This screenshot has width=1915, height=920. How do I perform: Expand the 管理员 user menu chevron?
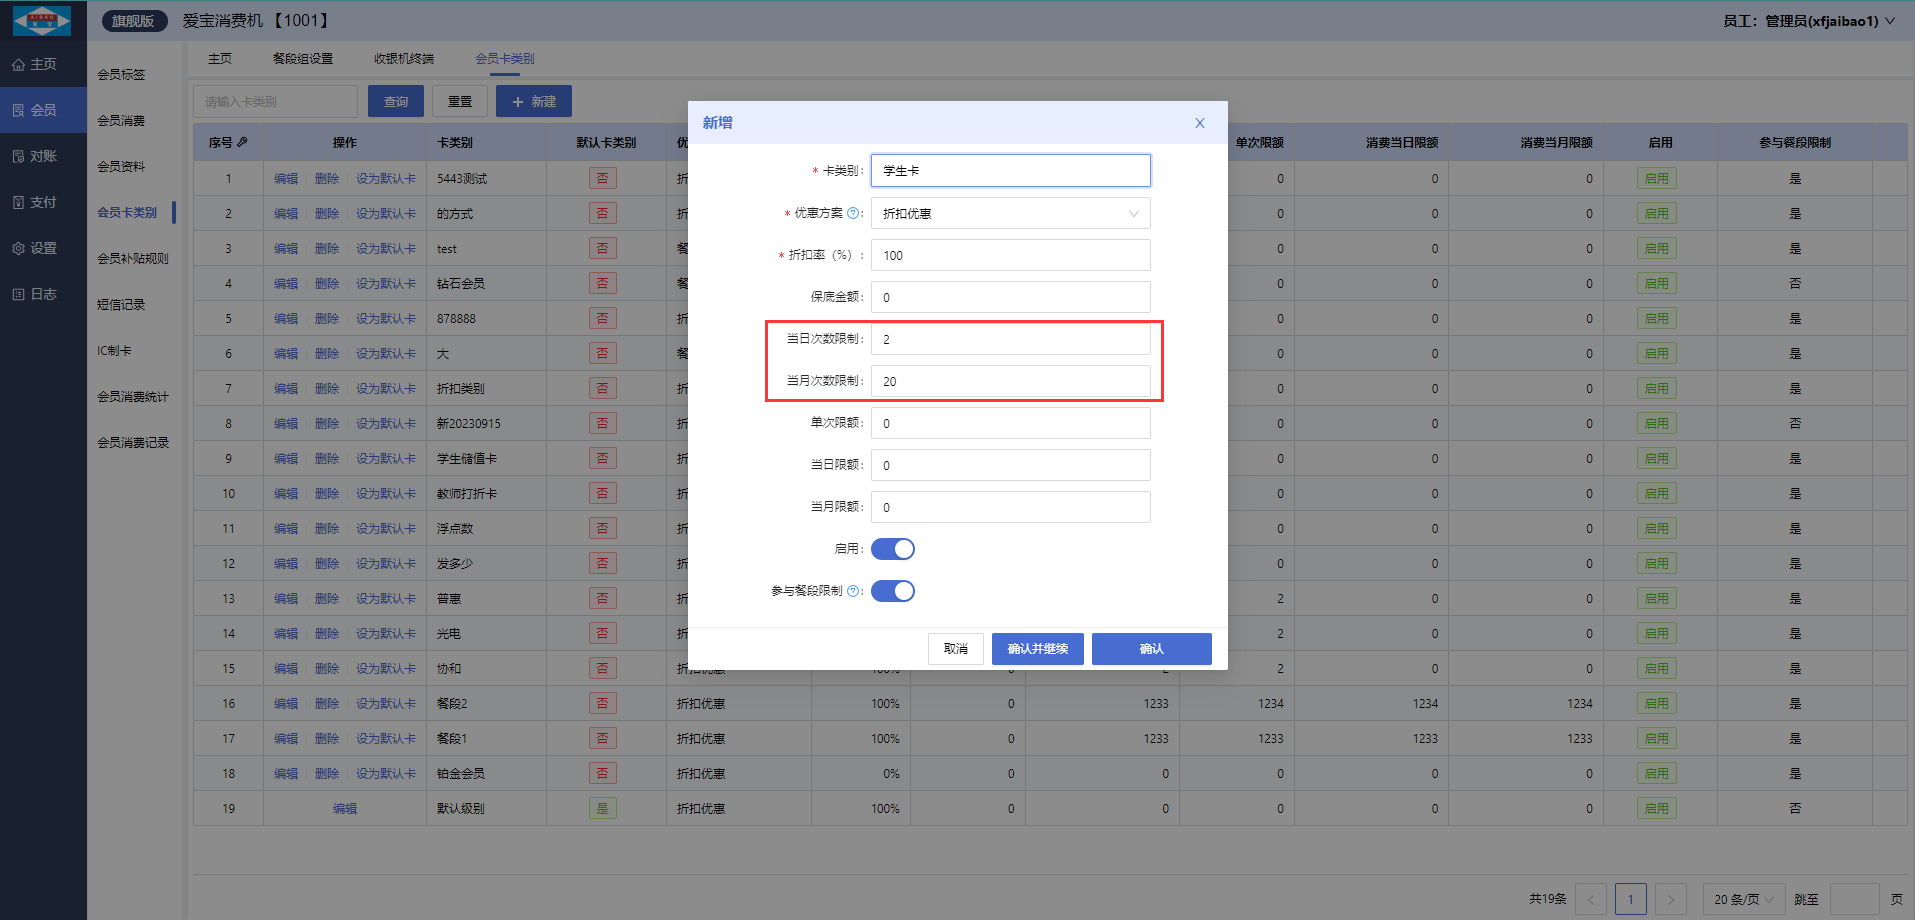pos(1890,21)
